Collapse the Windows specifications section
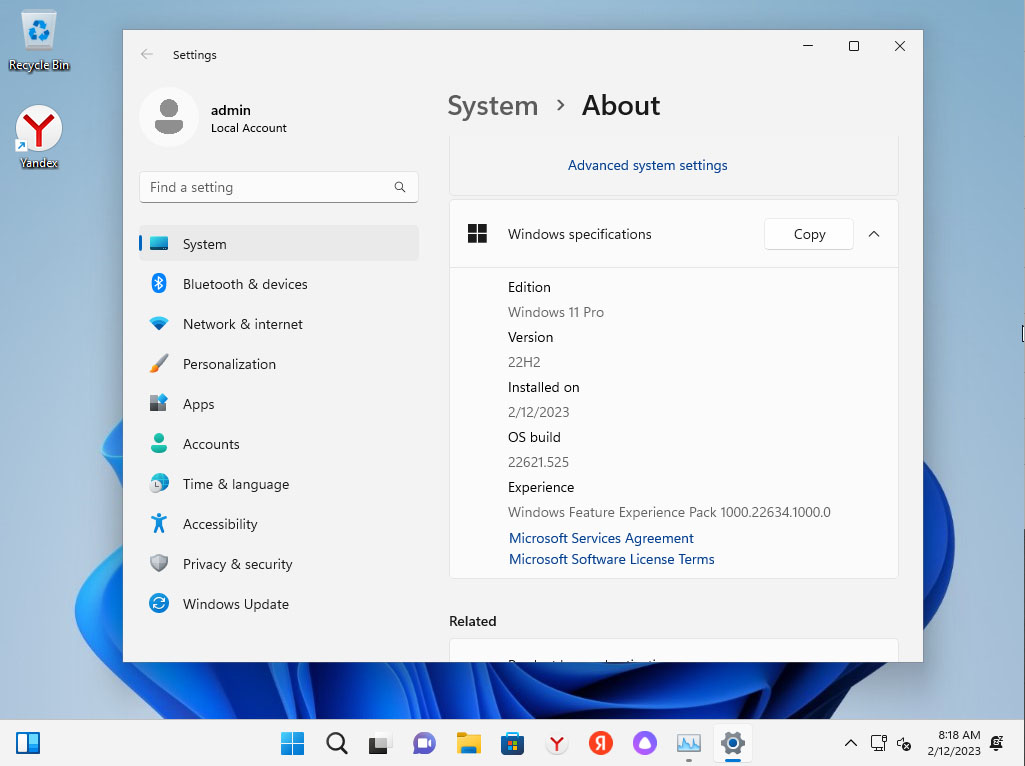The height and width of the screenshot is (766, 1025). [874, 234]
